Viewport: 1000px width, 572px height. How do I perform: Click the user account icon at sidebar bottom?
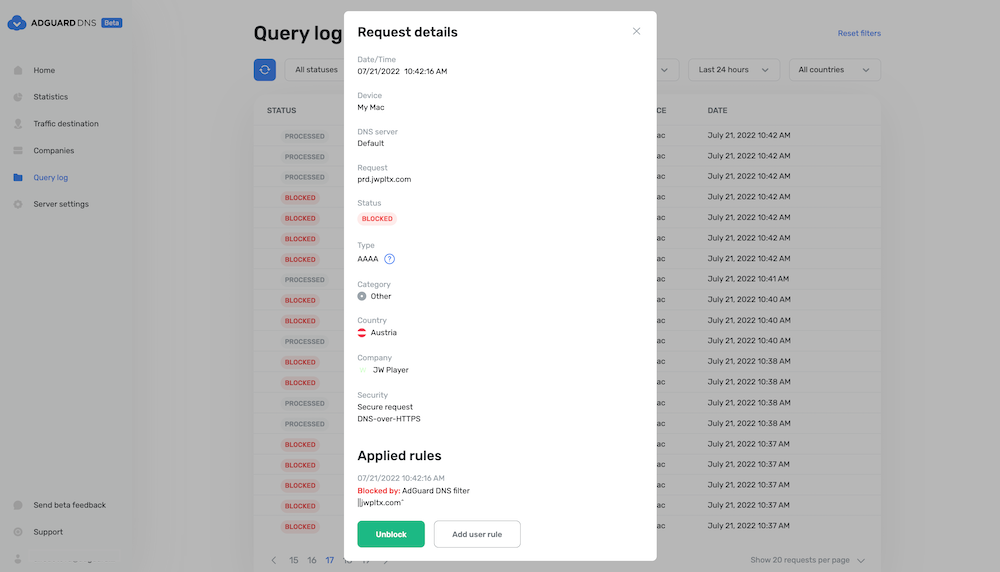click(x=18, y=559)
